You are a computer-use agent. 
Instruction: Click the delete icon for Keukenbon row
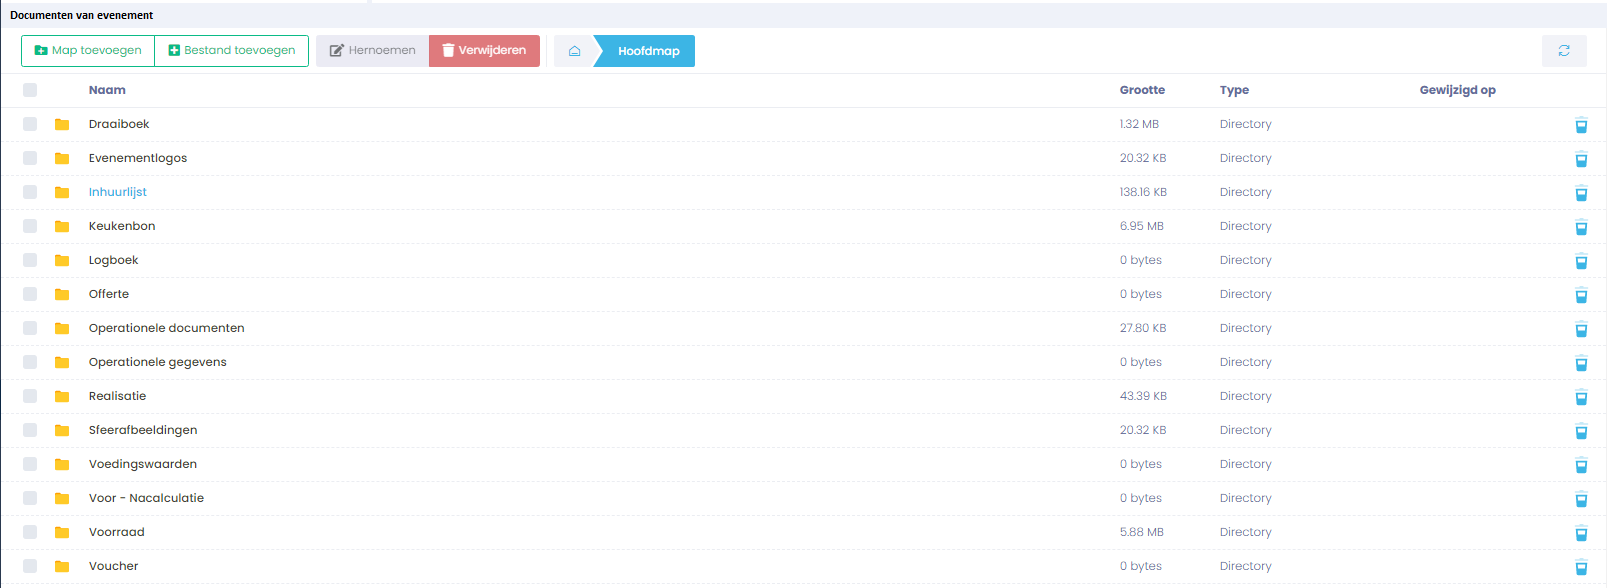(x=1581, y=227)
